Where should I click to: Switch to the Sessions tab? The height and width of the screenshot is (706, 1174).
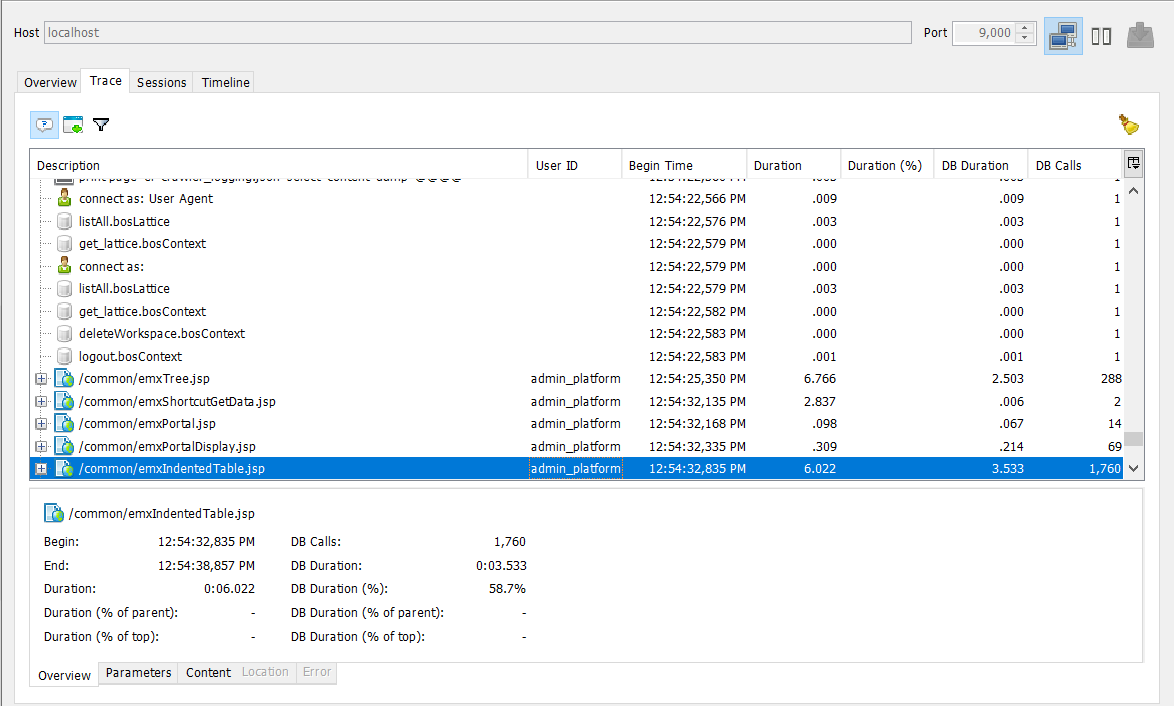(x=161, y=82)
